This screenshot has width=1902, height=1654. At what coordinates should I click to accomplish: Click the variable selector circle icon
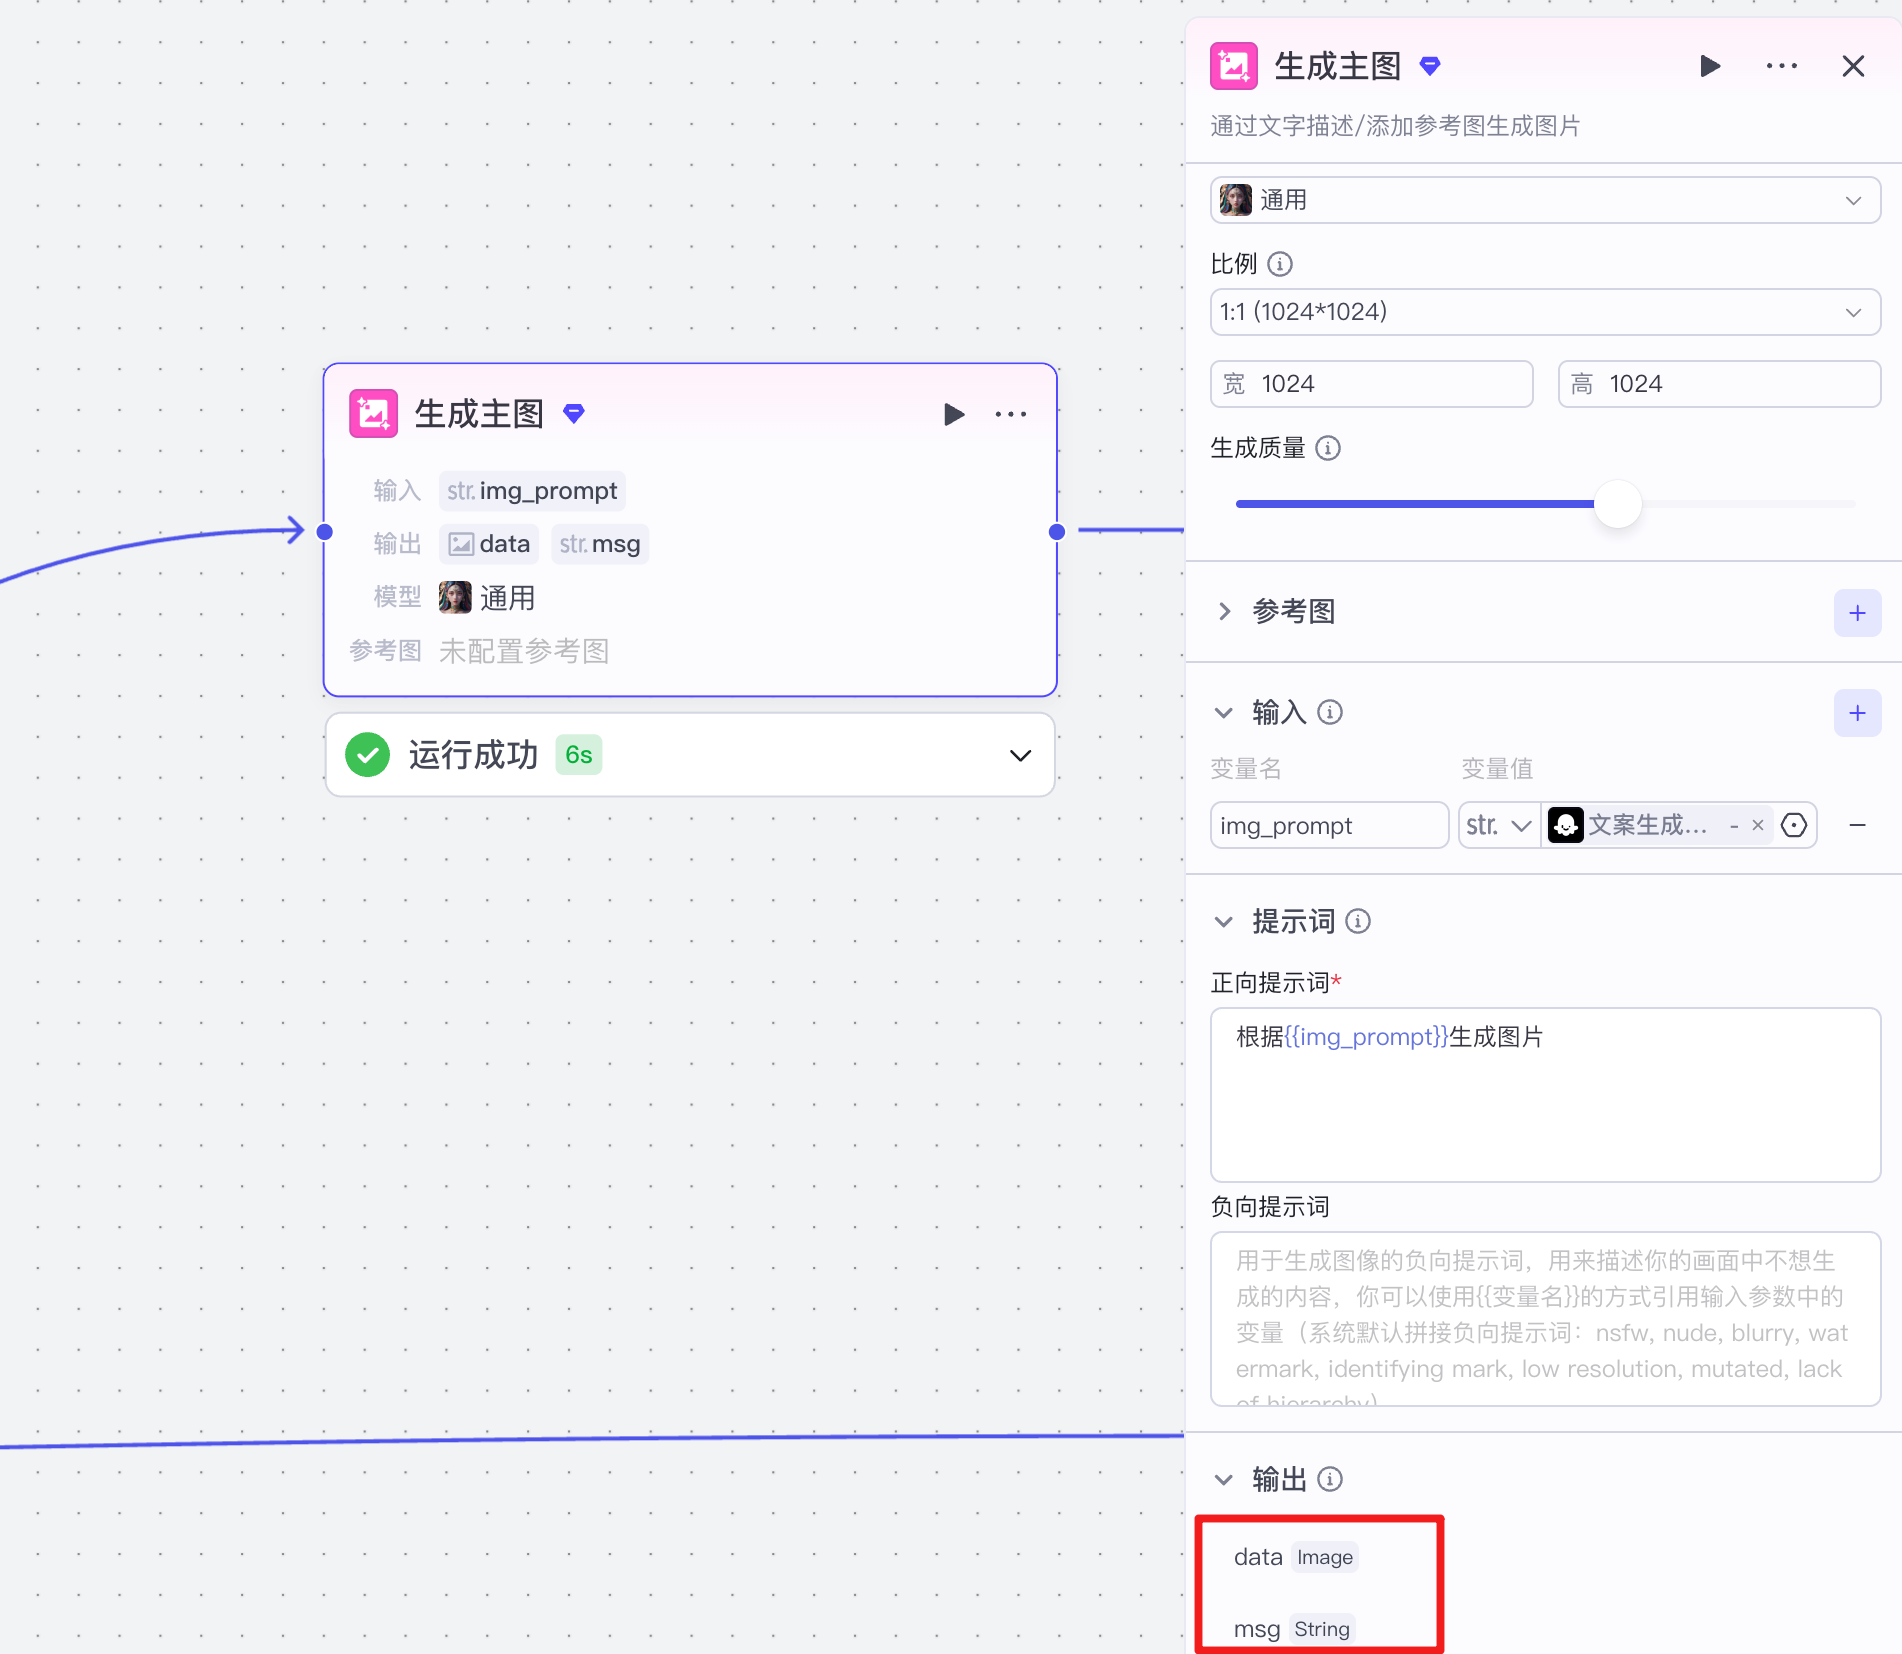(x=1794, y=825)
